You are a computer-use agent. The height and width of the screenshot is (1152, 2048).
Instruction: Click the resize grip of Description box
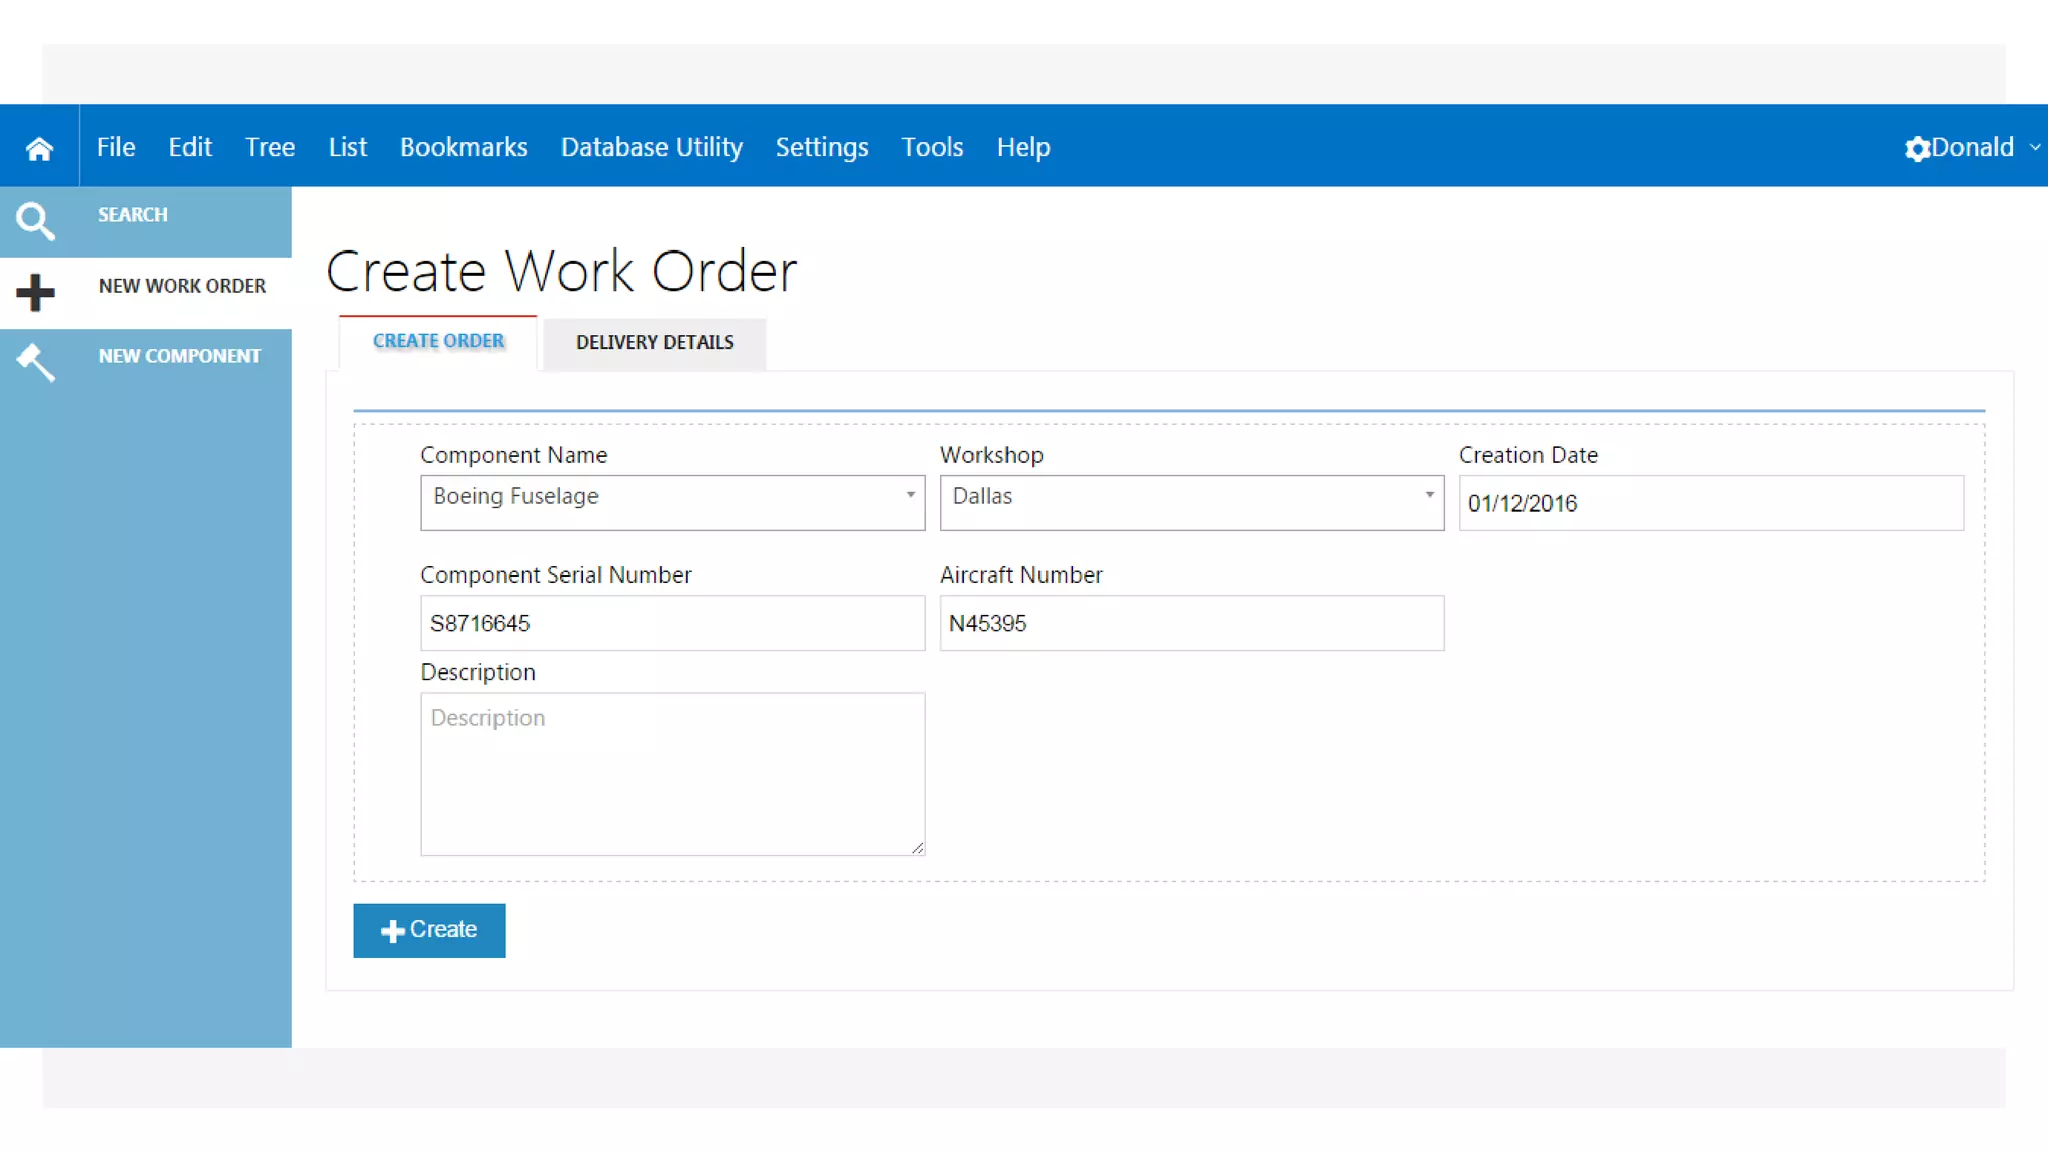pyautogui.click(x=917, y=847)
